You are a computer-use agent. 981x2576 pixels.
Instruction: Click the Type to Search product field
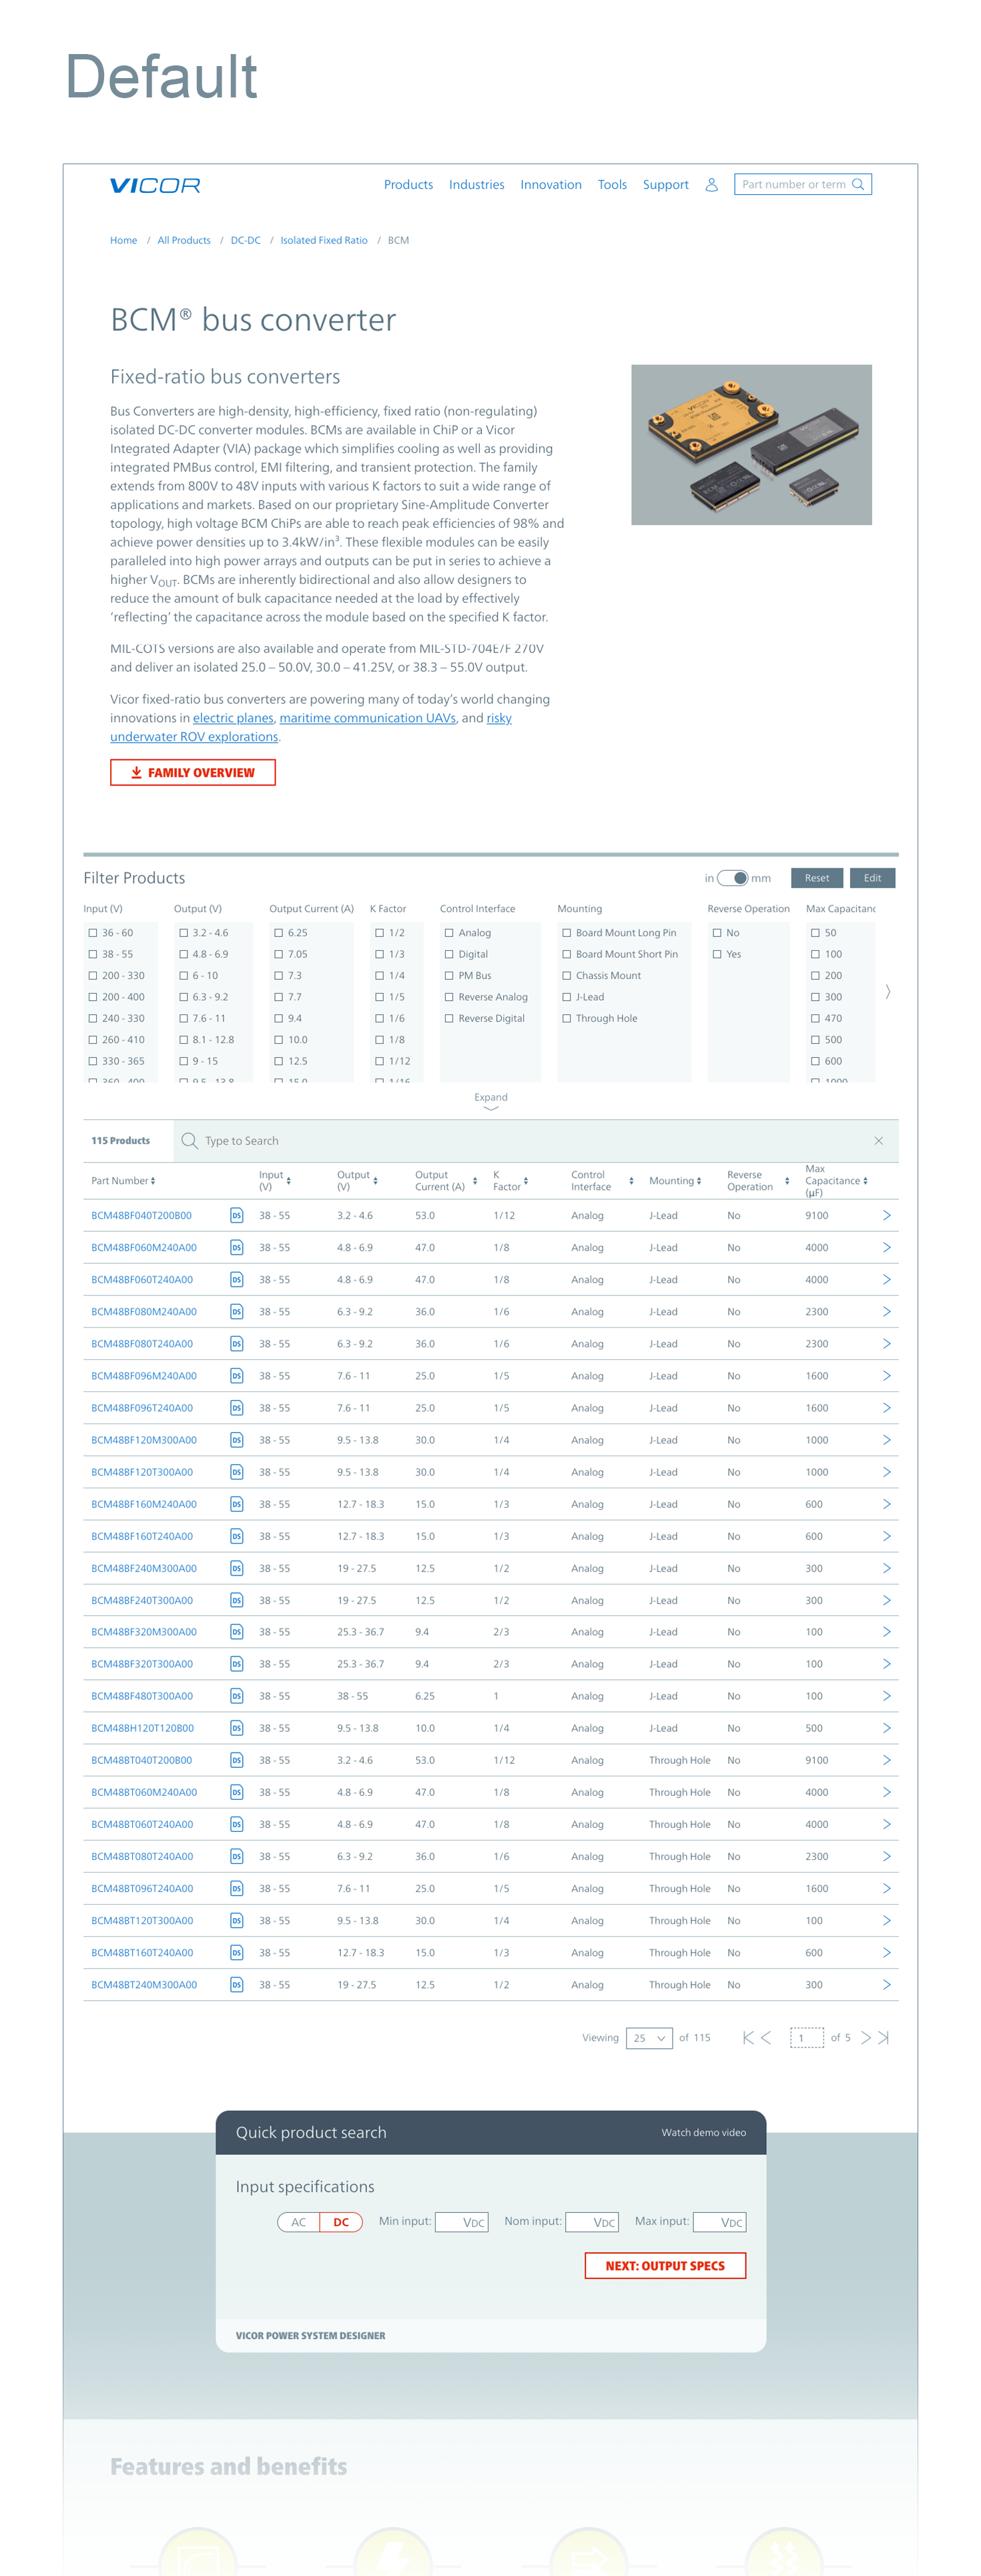pos(535,1140)
